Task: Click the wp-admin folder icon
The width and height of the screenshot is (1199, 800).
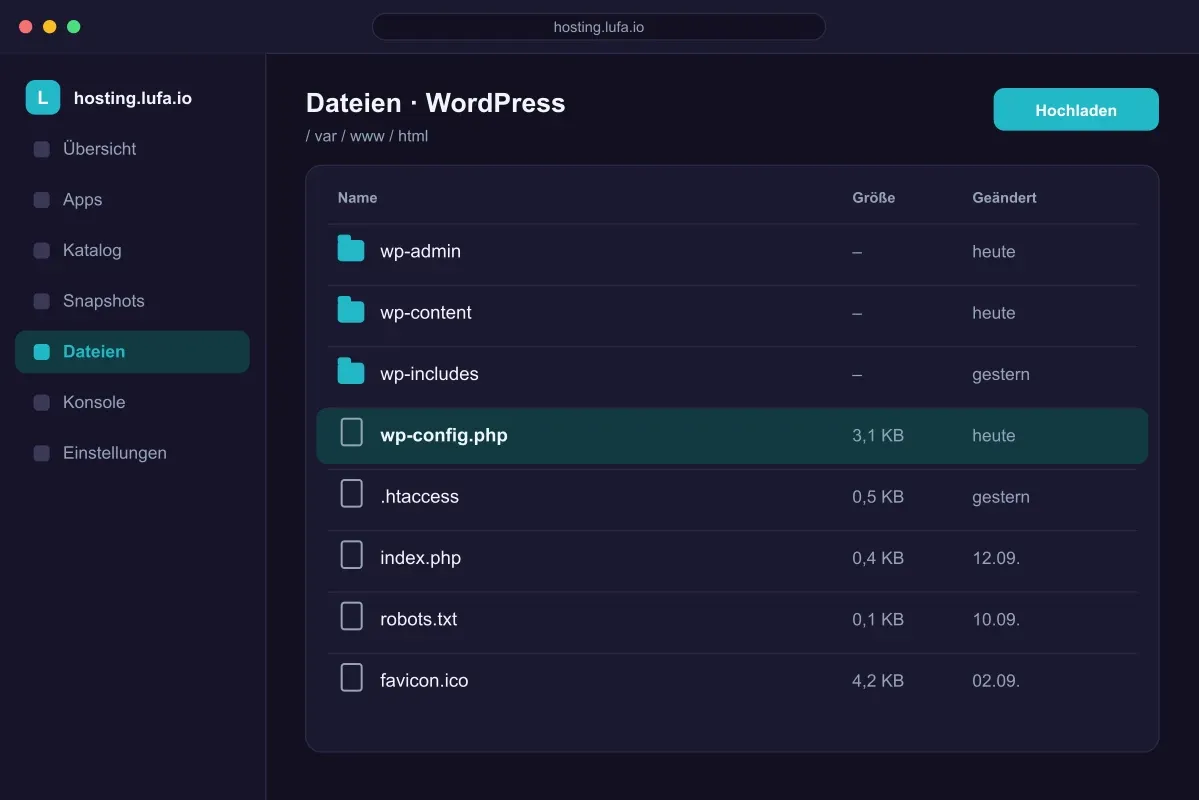Action: point(351,249)
